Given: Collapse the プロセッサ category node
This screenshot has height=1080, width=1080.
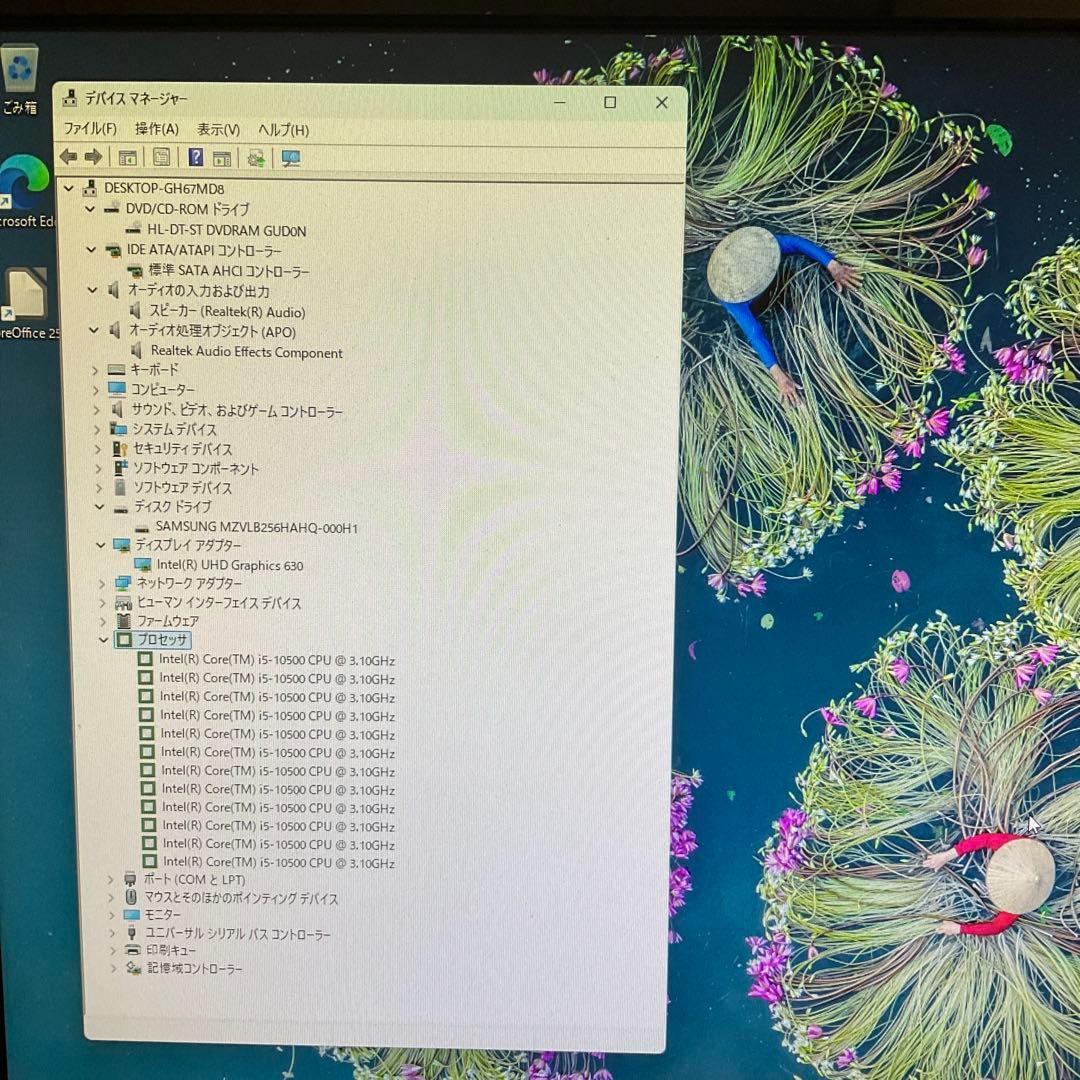Looking at the screenshot, I should click(x=104, y=640).
